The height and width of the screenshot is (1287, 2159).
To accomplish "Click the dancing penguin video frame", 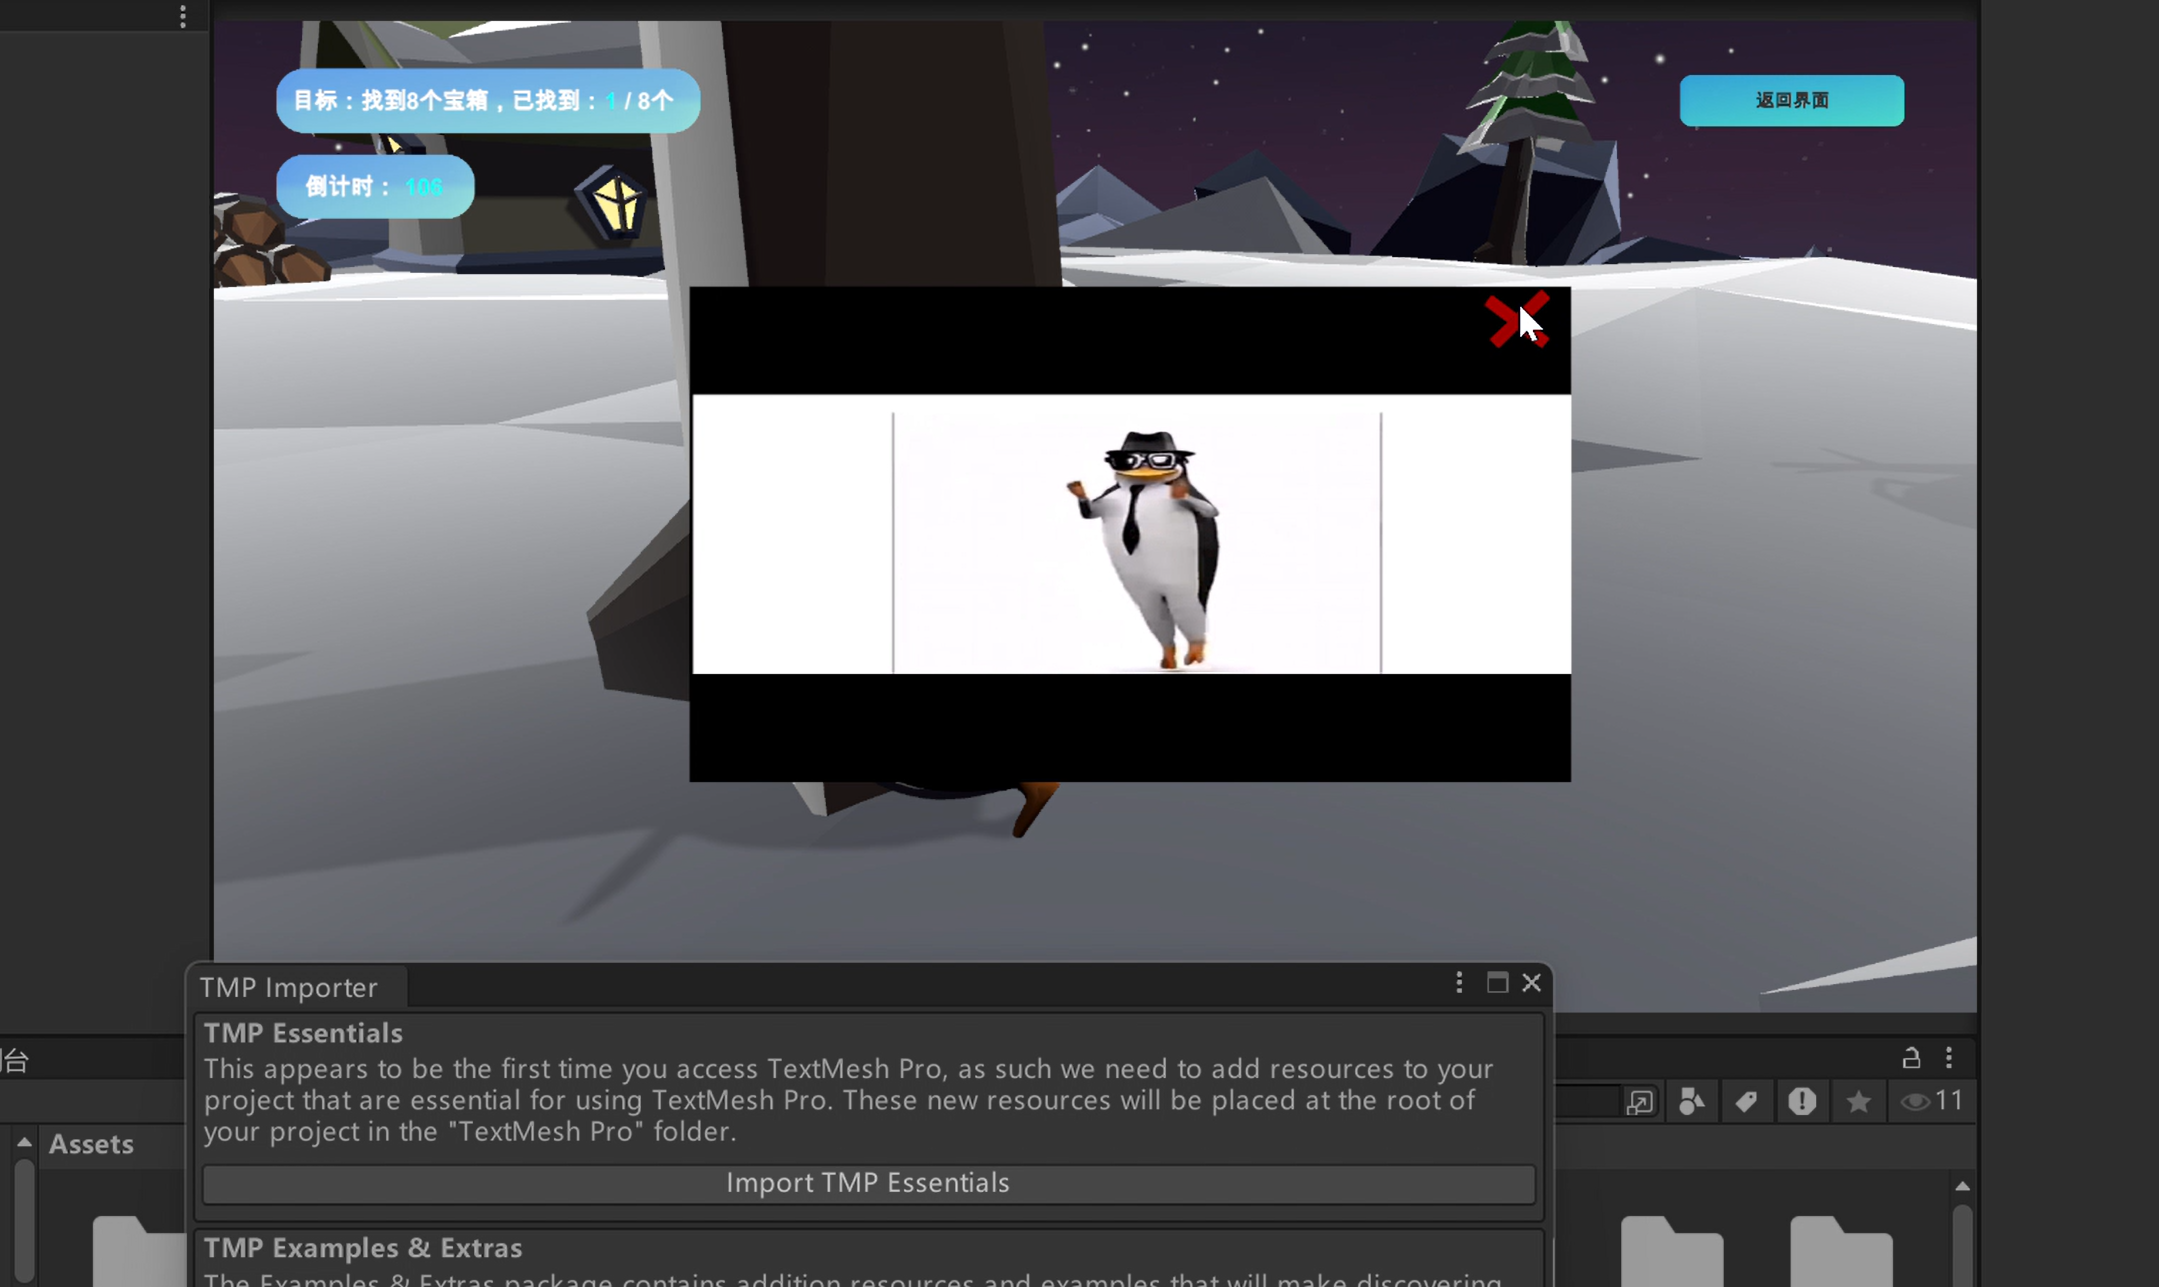I will pos(1131,534).
